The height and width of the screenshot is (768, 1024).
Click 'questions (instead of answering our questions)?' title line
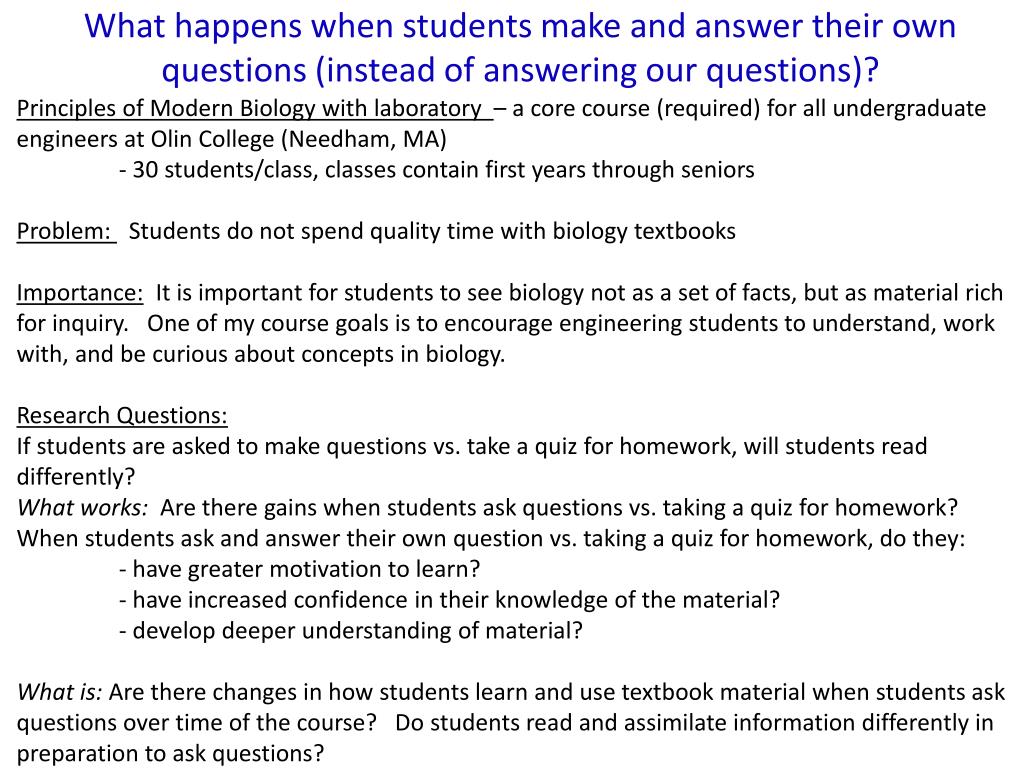520,70
